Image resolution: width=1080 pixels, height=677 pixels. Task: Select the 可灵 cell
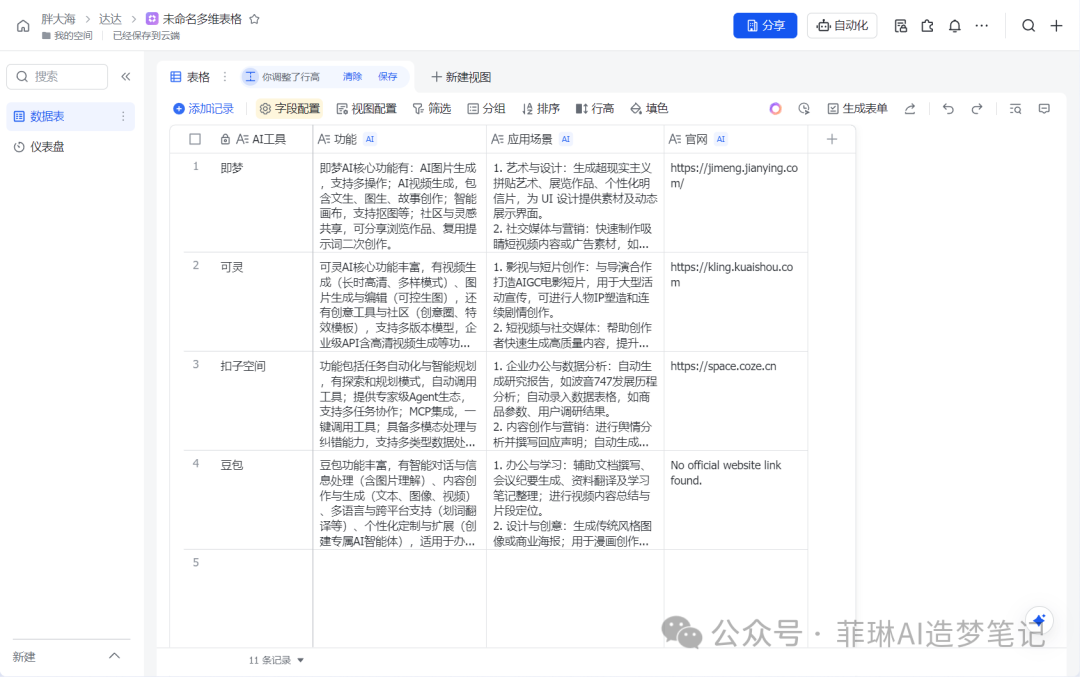[262, 302]
